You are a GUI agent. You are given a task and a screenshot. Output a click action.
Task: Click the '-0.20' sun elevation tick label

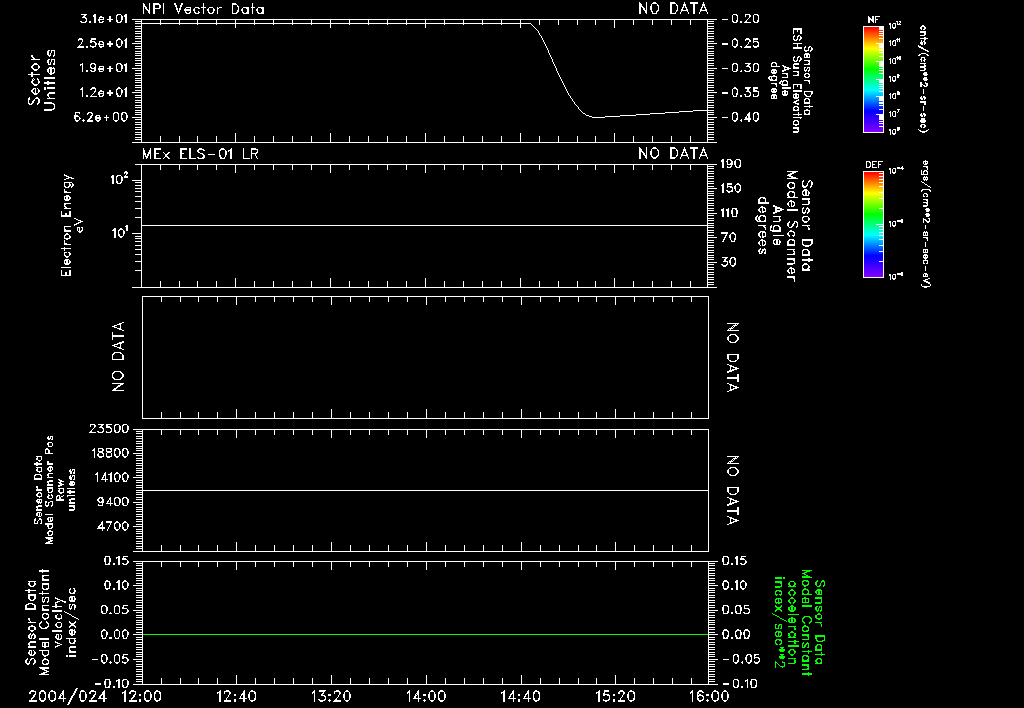741,19
